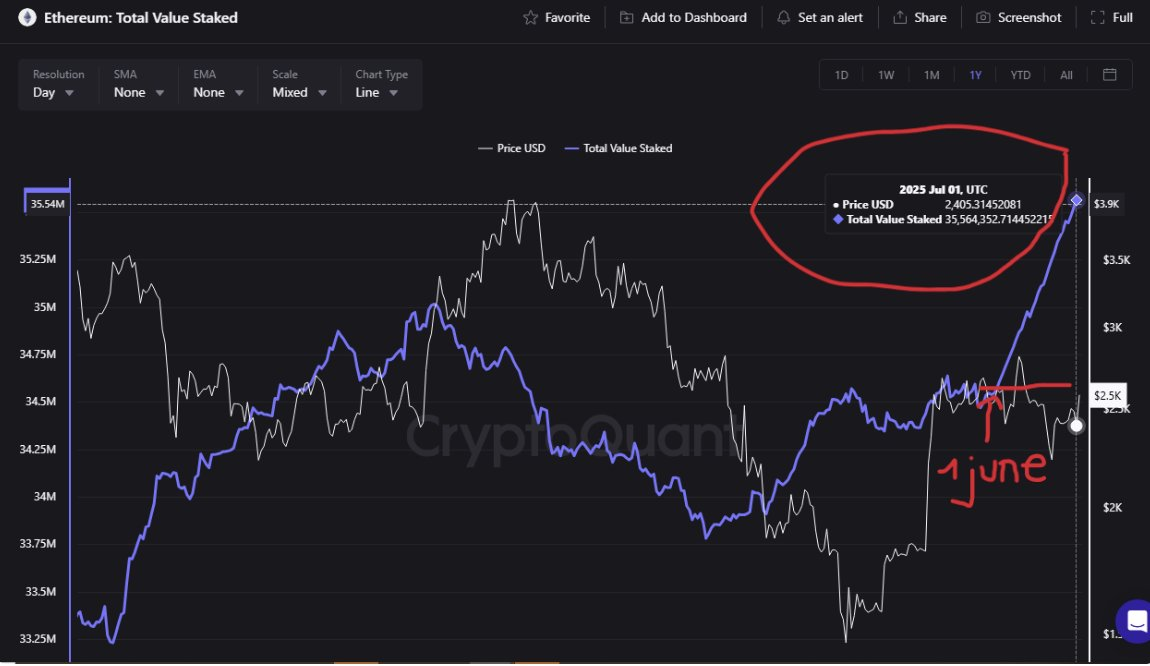The height and width of the screenshot is (666, 1150).
Task: Click the Ethereum logo icon
Action: 27,18
